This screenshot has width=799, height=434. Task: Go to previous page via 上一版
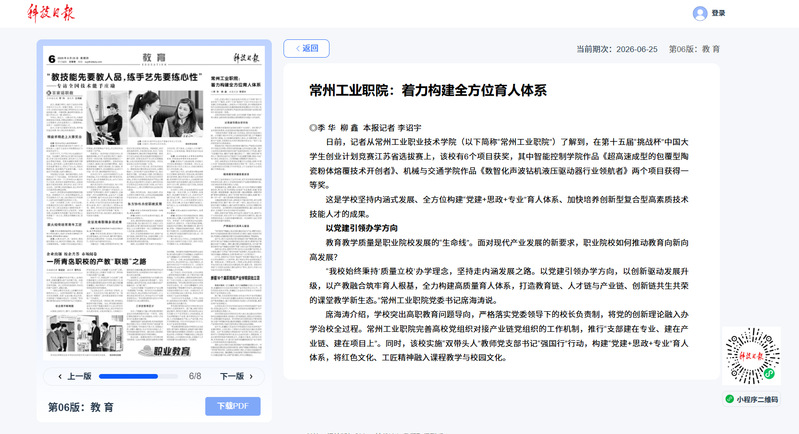tap(74, 376)
